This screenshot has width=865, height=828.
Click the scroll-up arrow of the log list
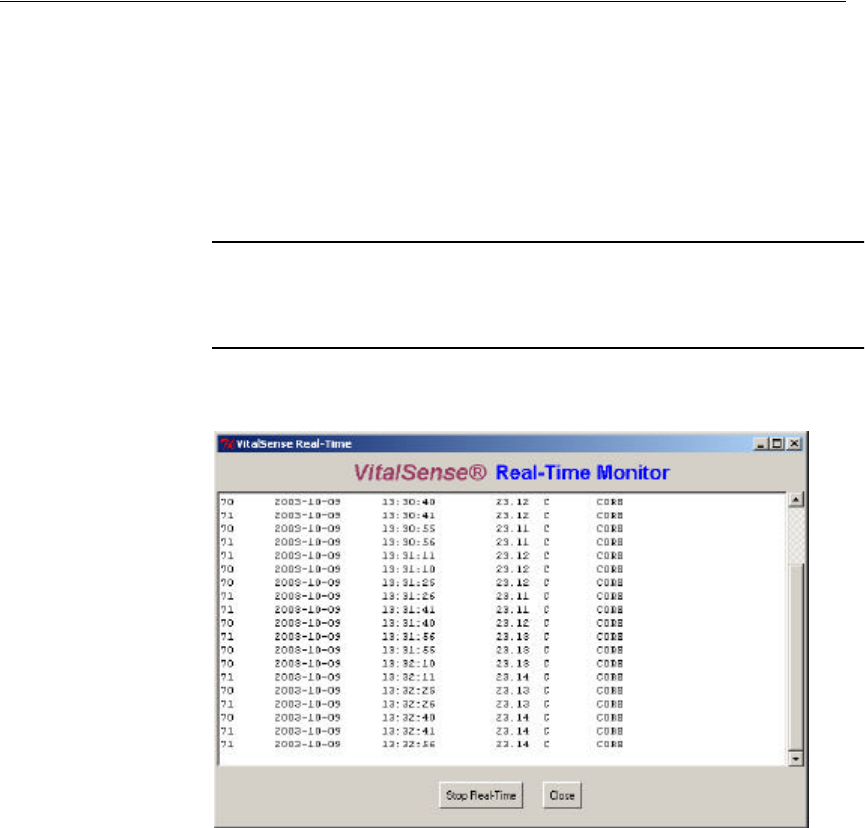pos(795,500)
